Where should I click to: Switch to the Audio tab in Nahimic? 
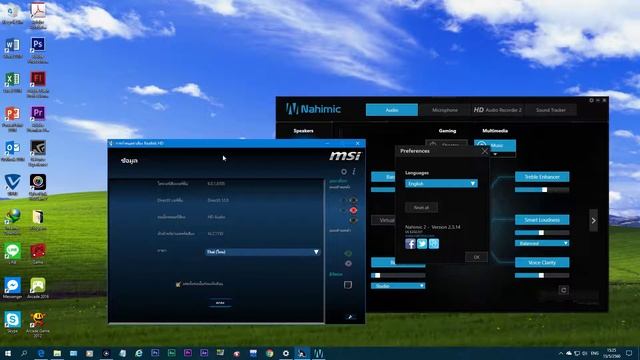point(392,110)
